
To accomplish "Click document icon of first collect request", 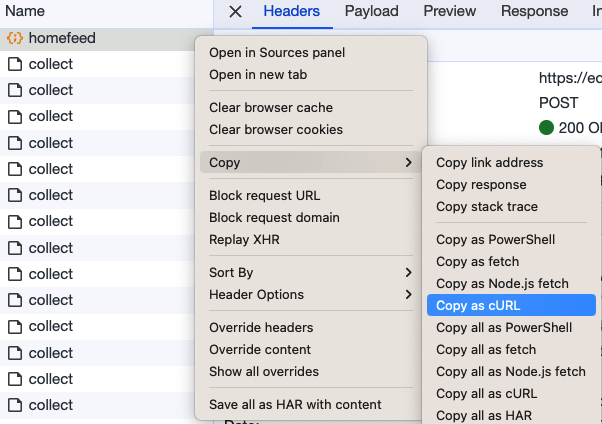I will click(x=14, y=64).
